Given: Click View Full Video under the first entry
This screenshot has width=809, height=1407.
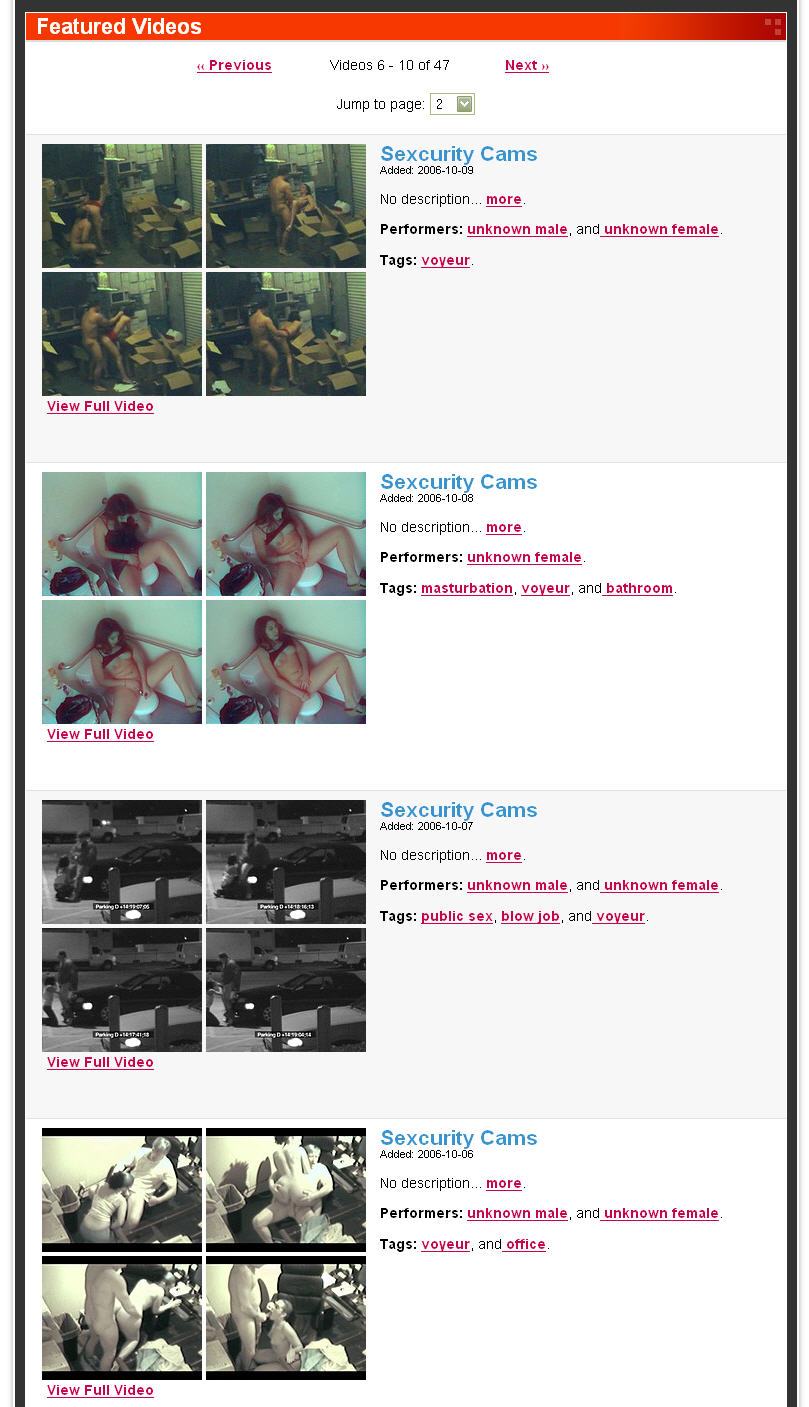Looking at the screenshot, I should point(100,406).
